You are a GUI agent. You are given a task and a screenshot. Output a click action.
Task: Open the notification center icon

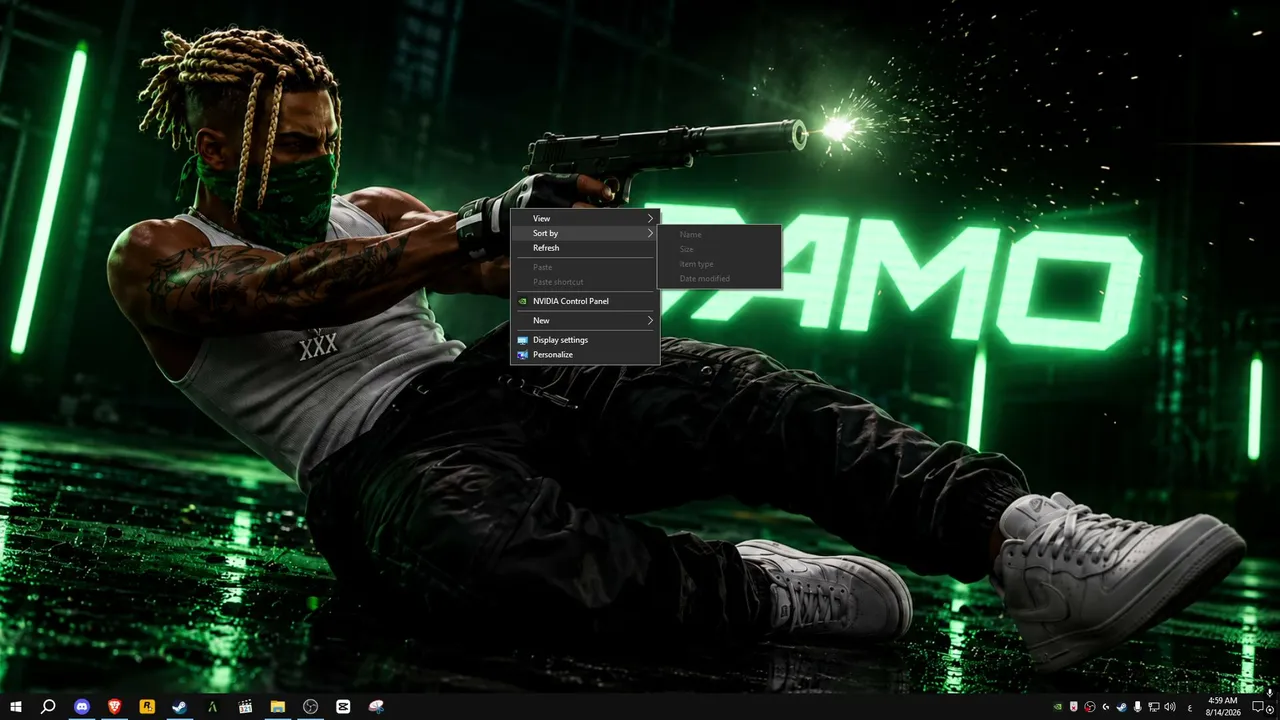1260,707
